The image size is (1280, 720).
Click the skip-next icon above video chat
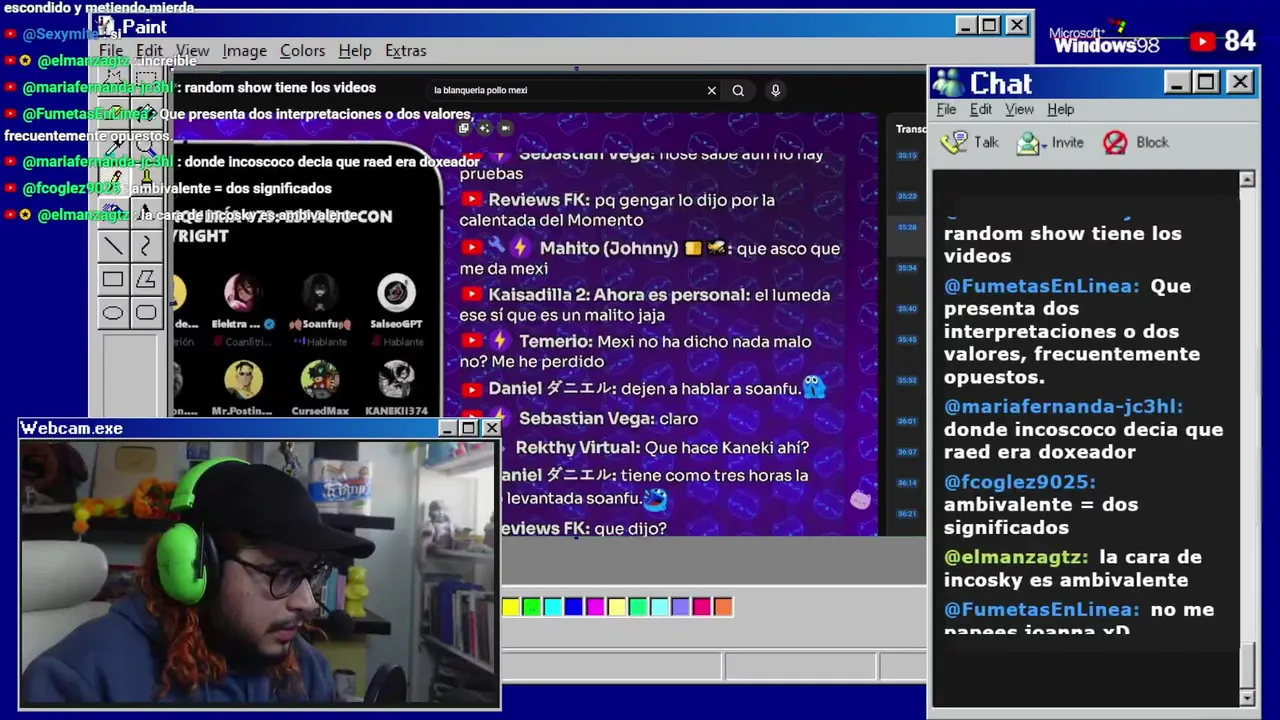click(x=505, y=128)
